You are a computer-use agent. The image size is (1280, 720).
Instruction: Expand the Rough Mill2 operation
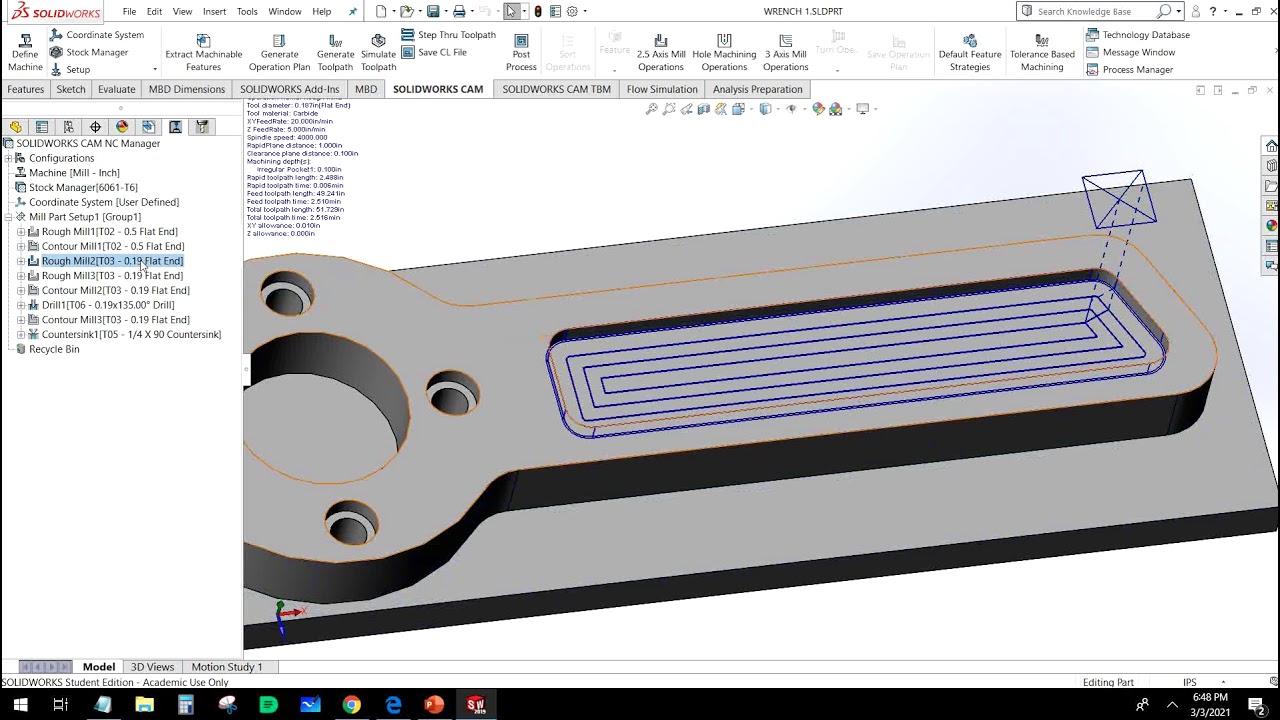point(21,261)
